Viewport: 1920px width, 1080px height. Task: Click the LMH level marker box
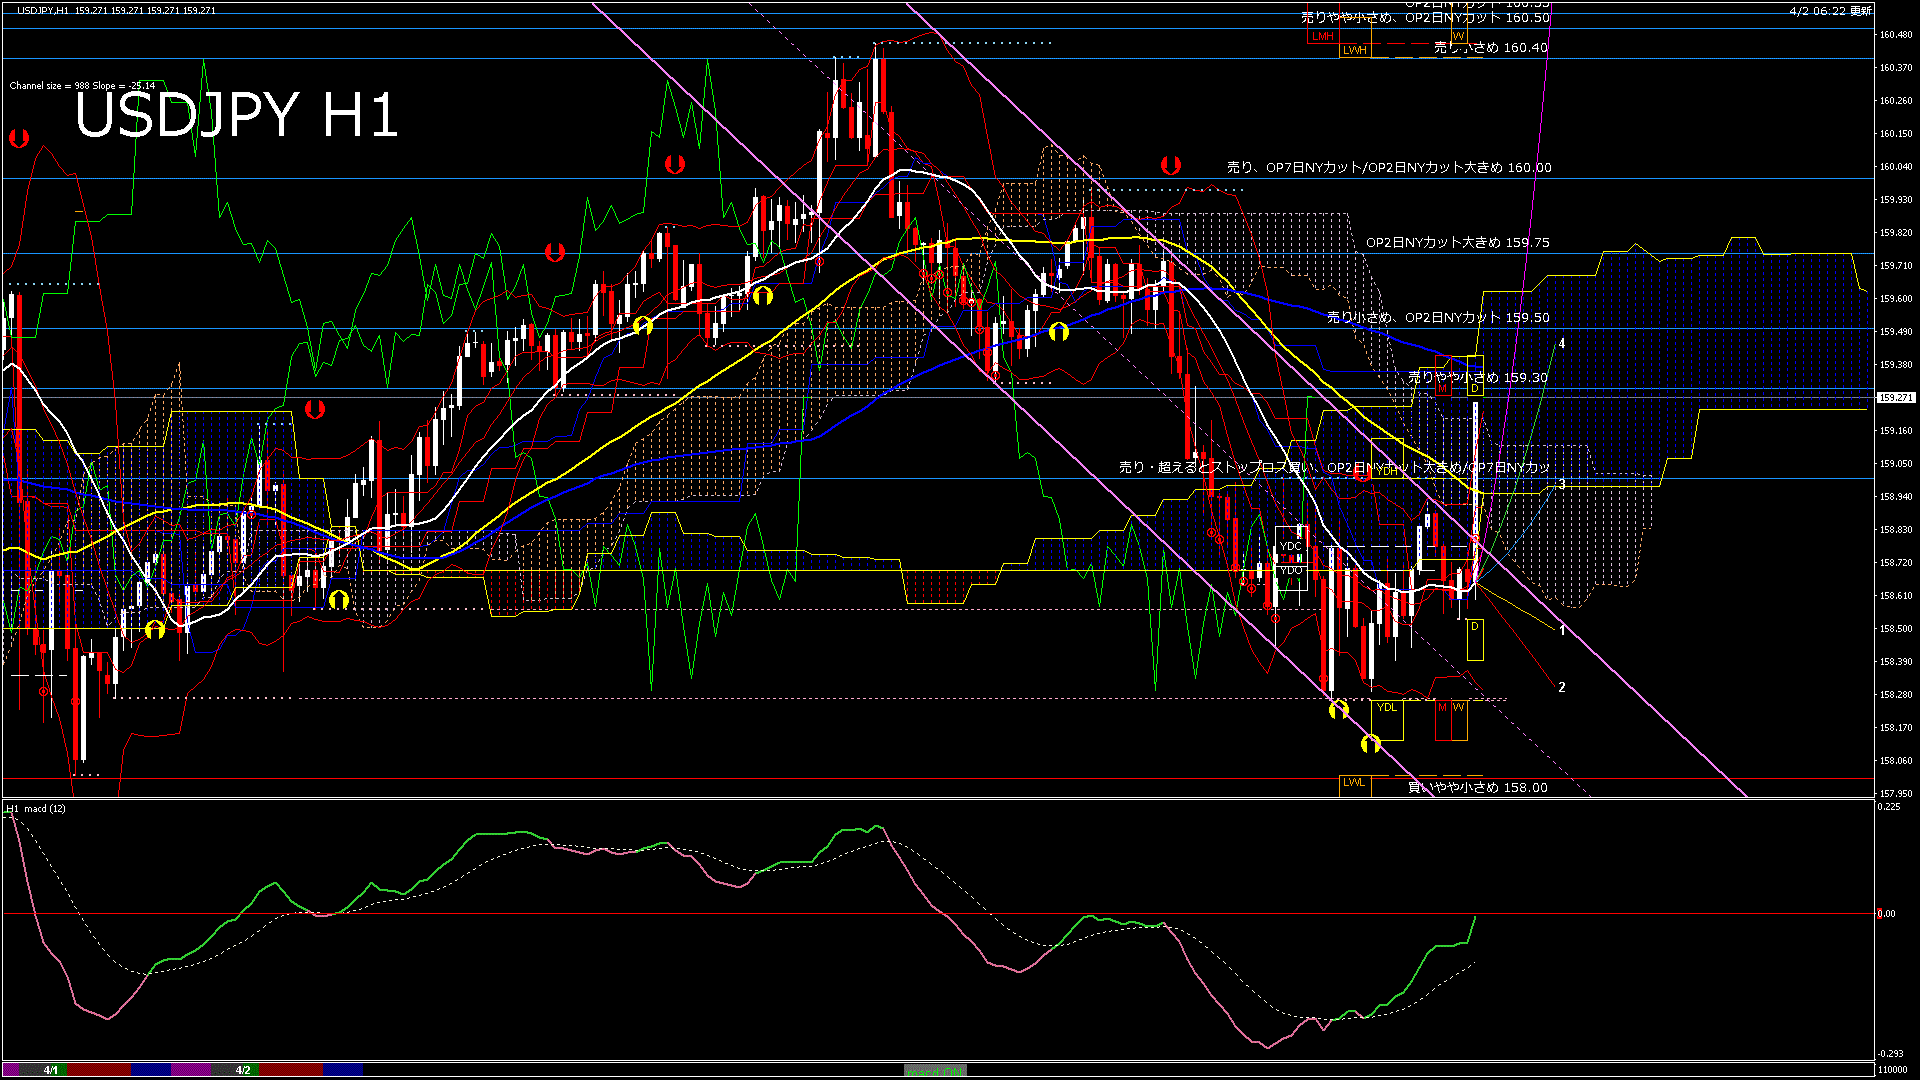(1323, 36)
